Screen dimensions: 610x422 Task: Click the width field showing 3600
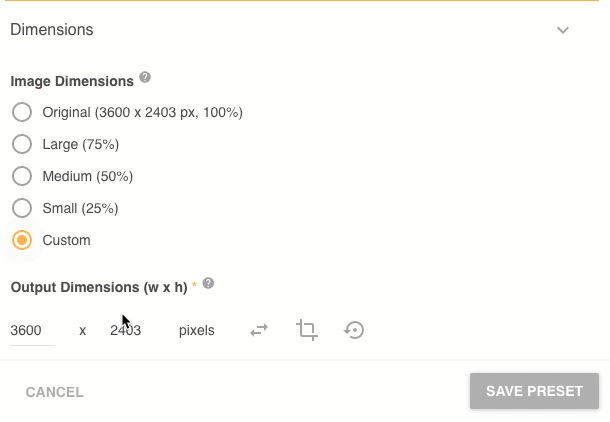[x=30, y=330]
